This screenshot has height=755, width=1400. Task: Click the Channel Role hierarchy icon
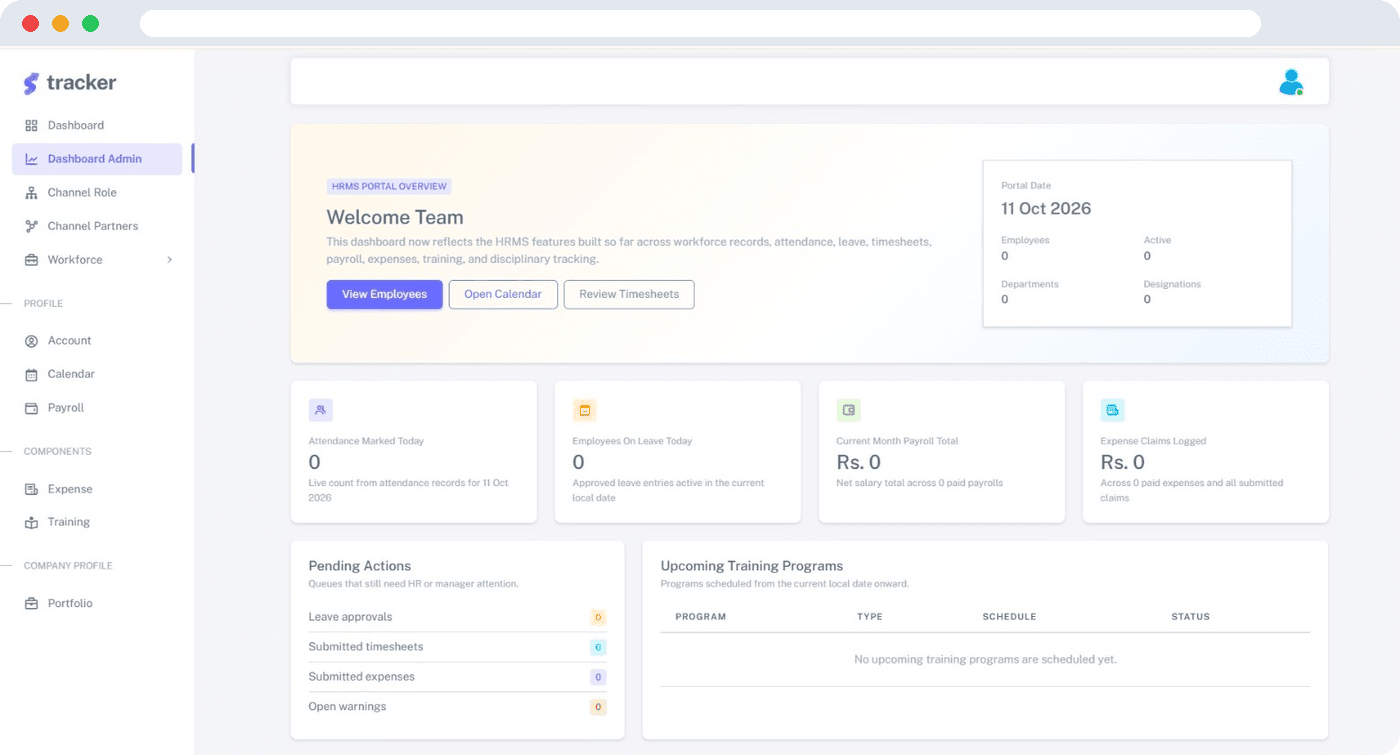pos(31,193)
